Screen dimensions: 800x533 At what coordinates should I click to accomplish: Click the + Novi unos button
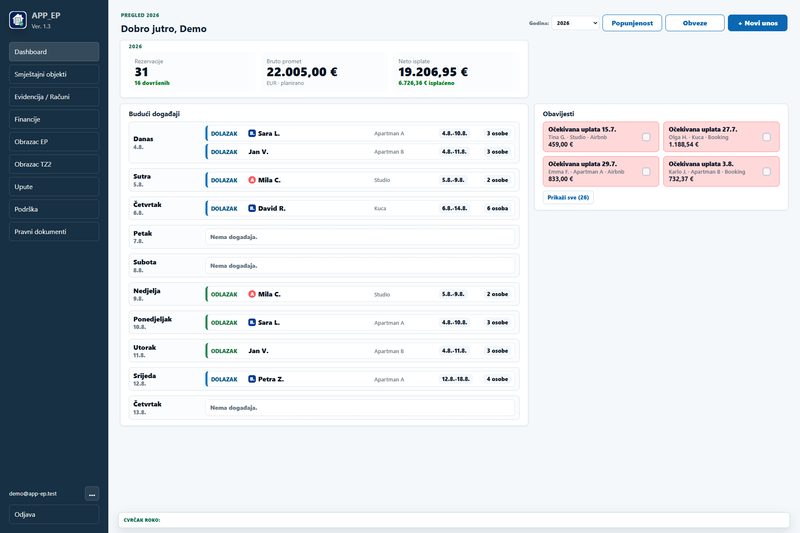pos(757,23)
